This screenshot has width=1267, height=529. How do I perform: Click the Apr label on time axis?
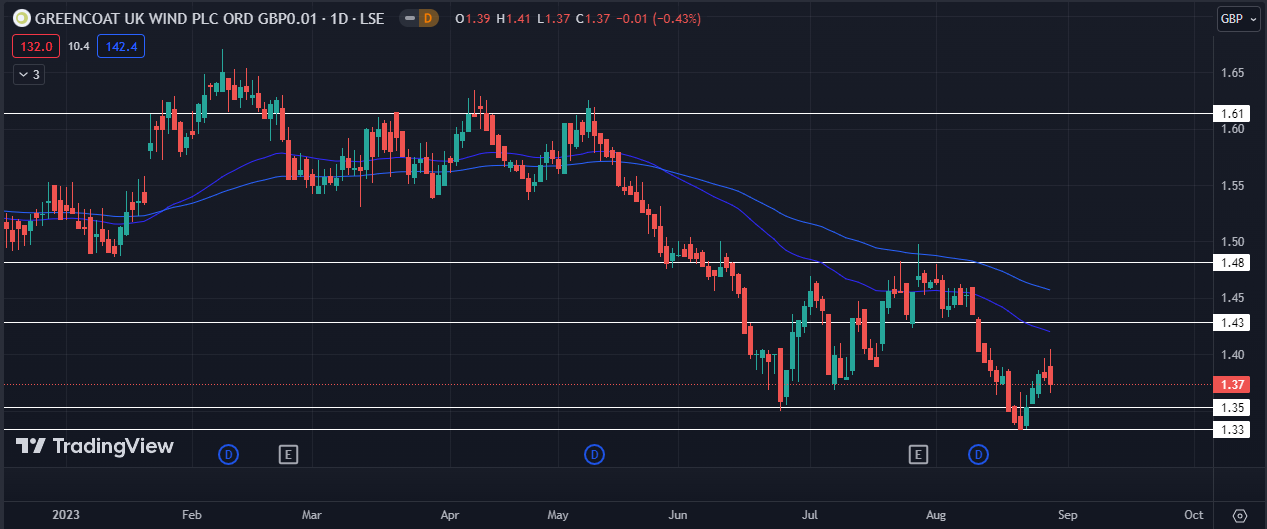pos(450,514)
